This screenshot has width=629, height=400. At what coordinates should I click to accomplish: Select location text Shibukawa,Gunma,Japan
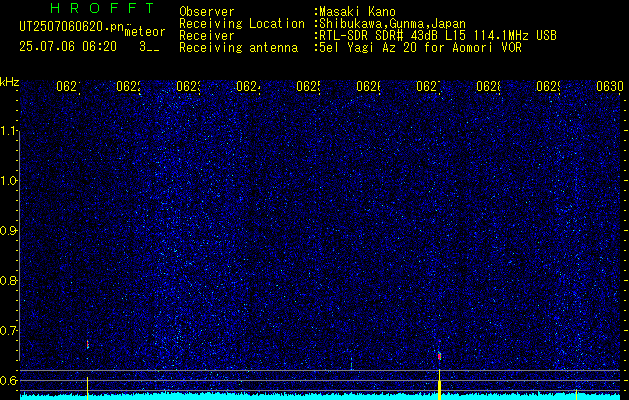tap(392, 24)
